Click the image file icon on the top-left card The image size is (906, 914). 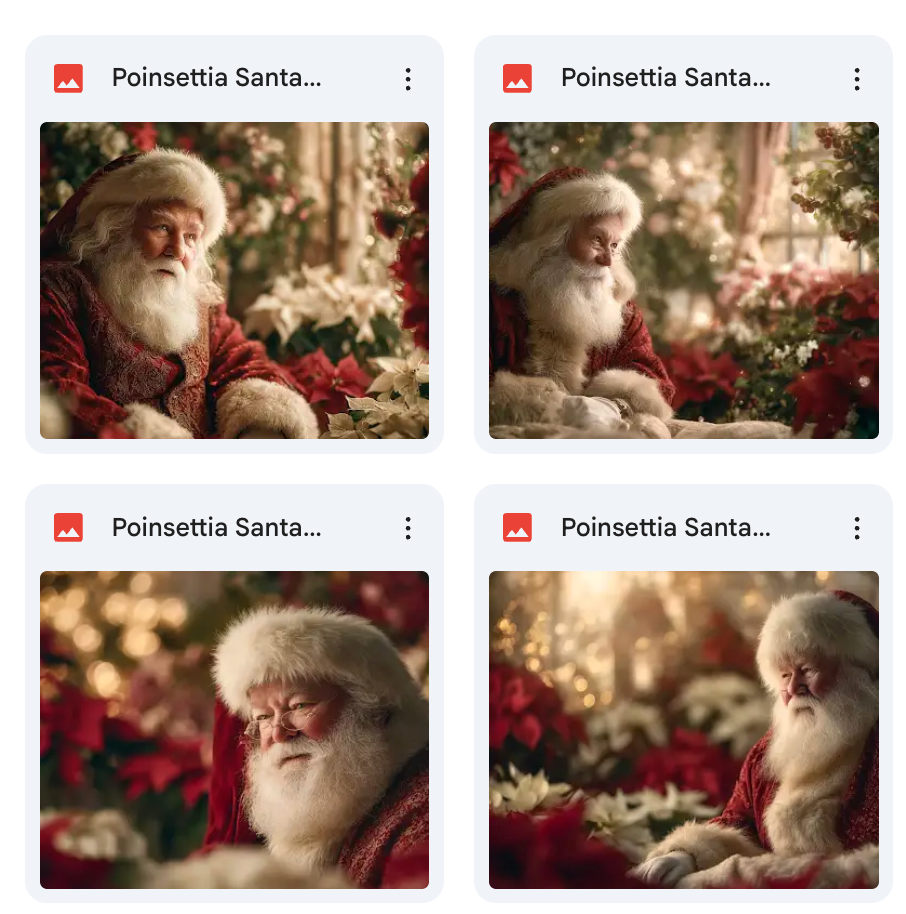click(68, 79)
